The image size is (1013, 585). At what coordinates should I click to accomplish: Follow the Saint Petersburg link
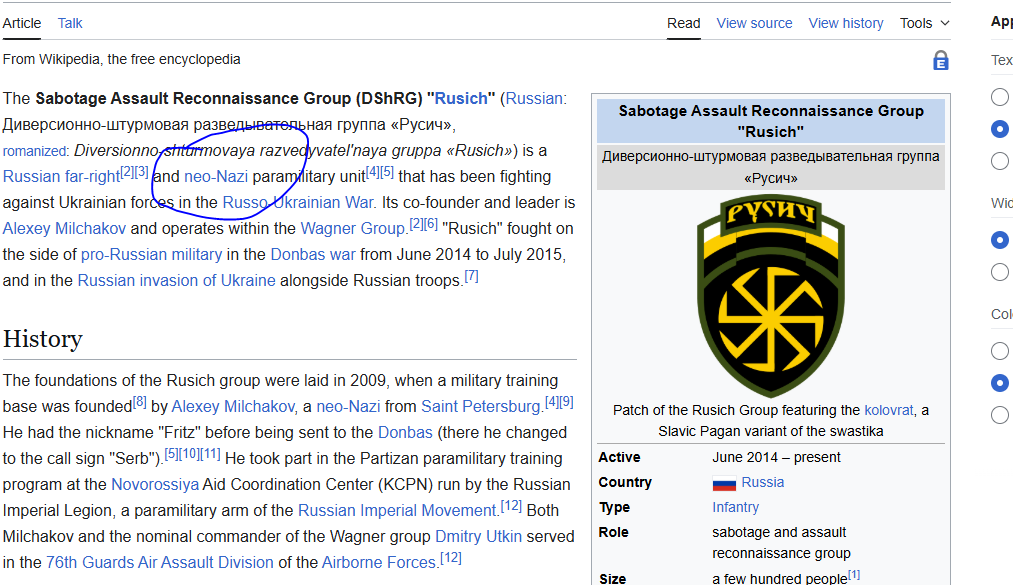tap(481, 406)
